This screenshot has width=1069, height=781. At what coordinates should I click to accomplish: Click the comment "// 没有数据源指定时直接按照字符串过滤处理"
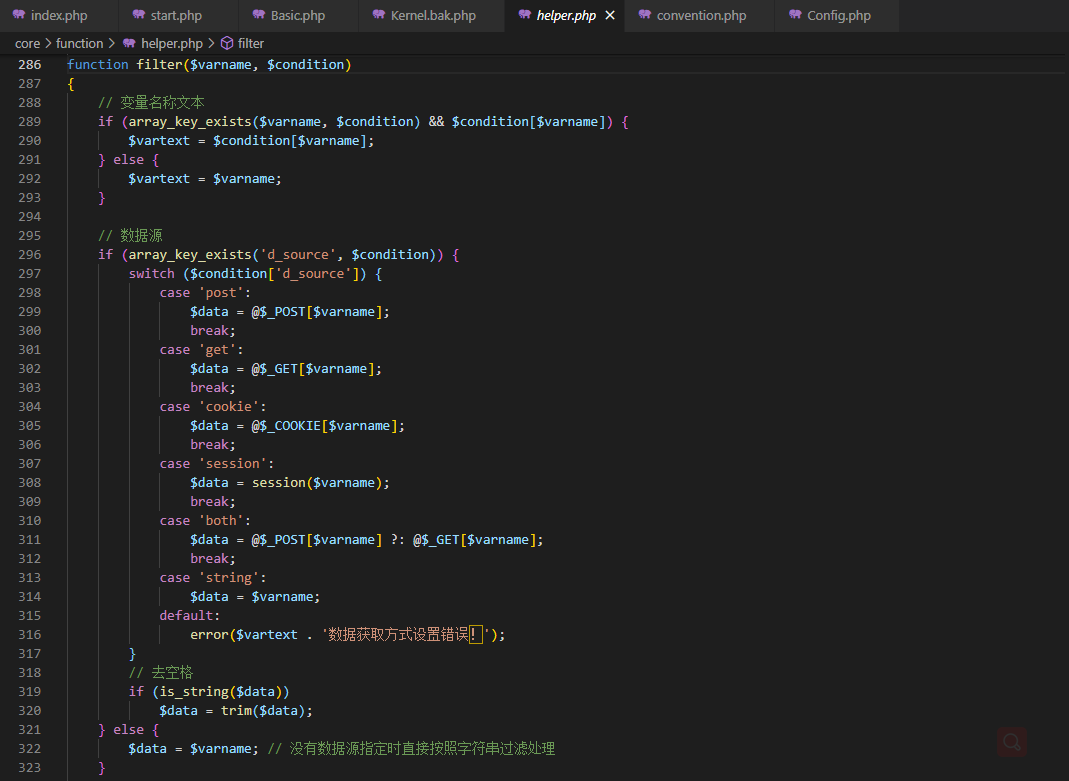(x=411, y=749)
